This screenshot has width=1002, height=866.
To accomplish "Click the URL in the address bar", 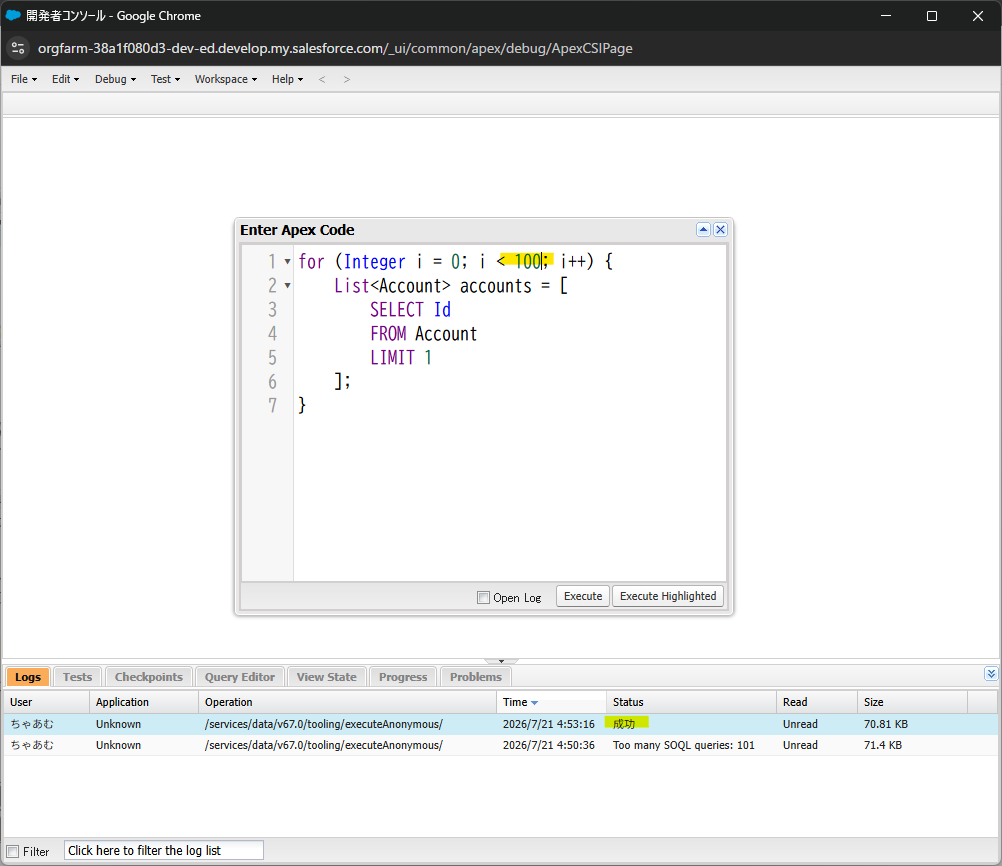I will click(x=335, y=49).
